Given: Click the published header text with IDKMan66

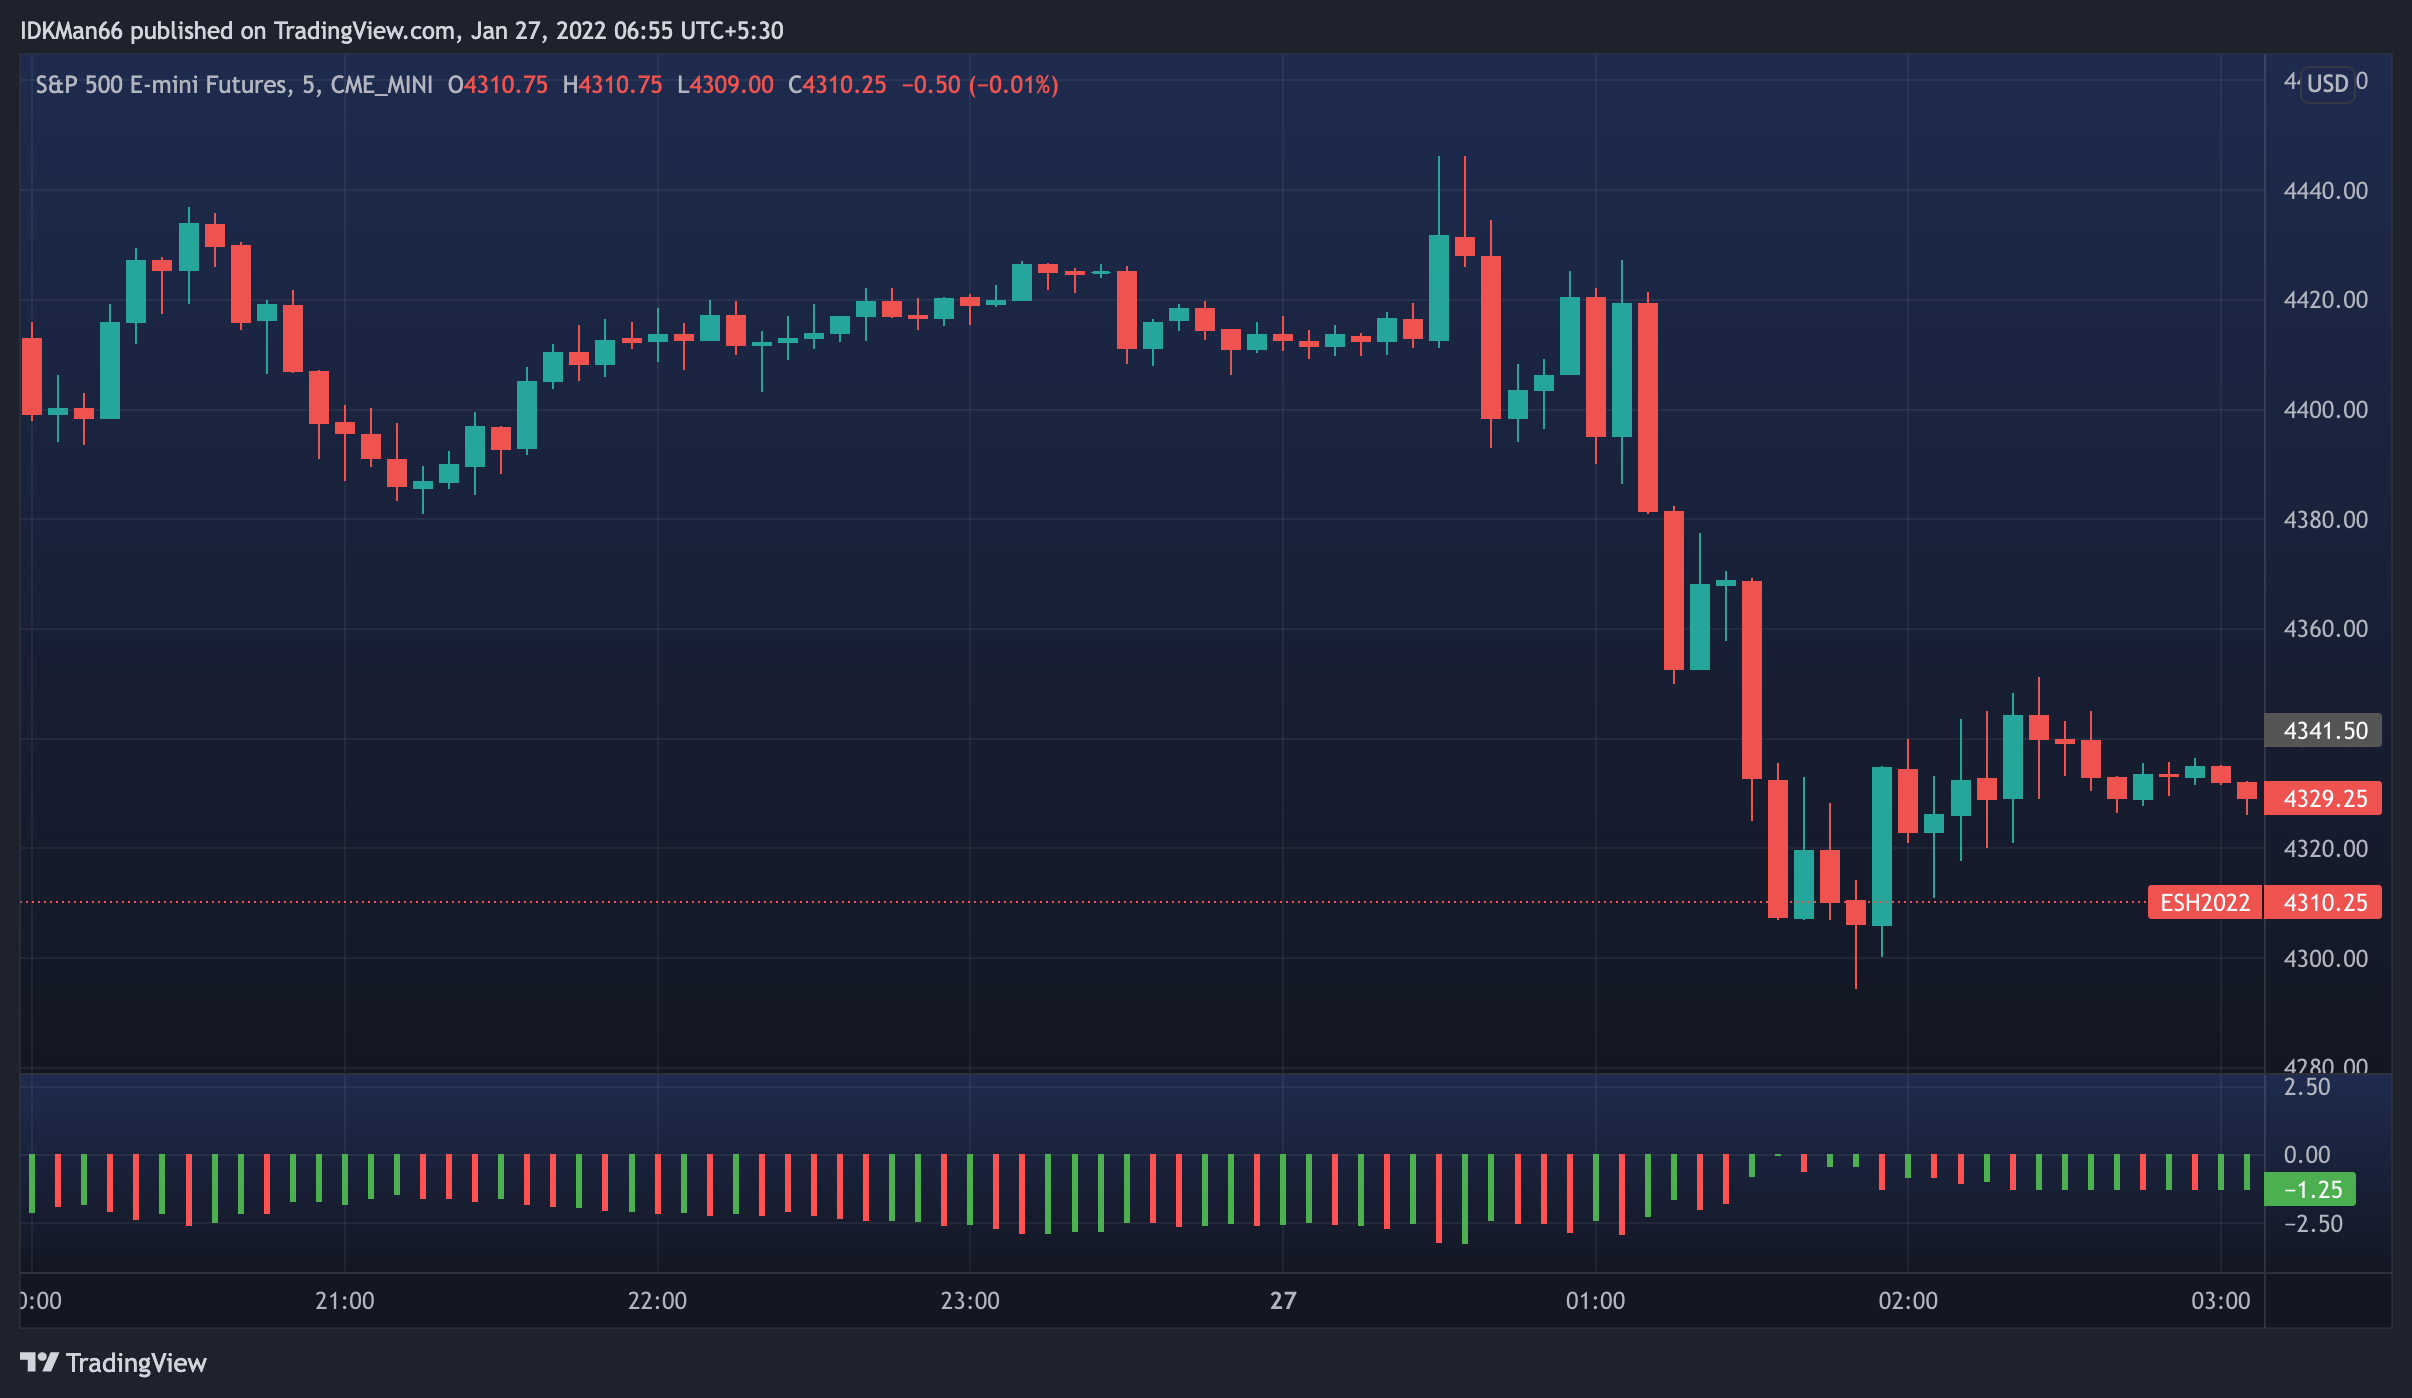Looking at the screenshot, I should tap(402, 31).
